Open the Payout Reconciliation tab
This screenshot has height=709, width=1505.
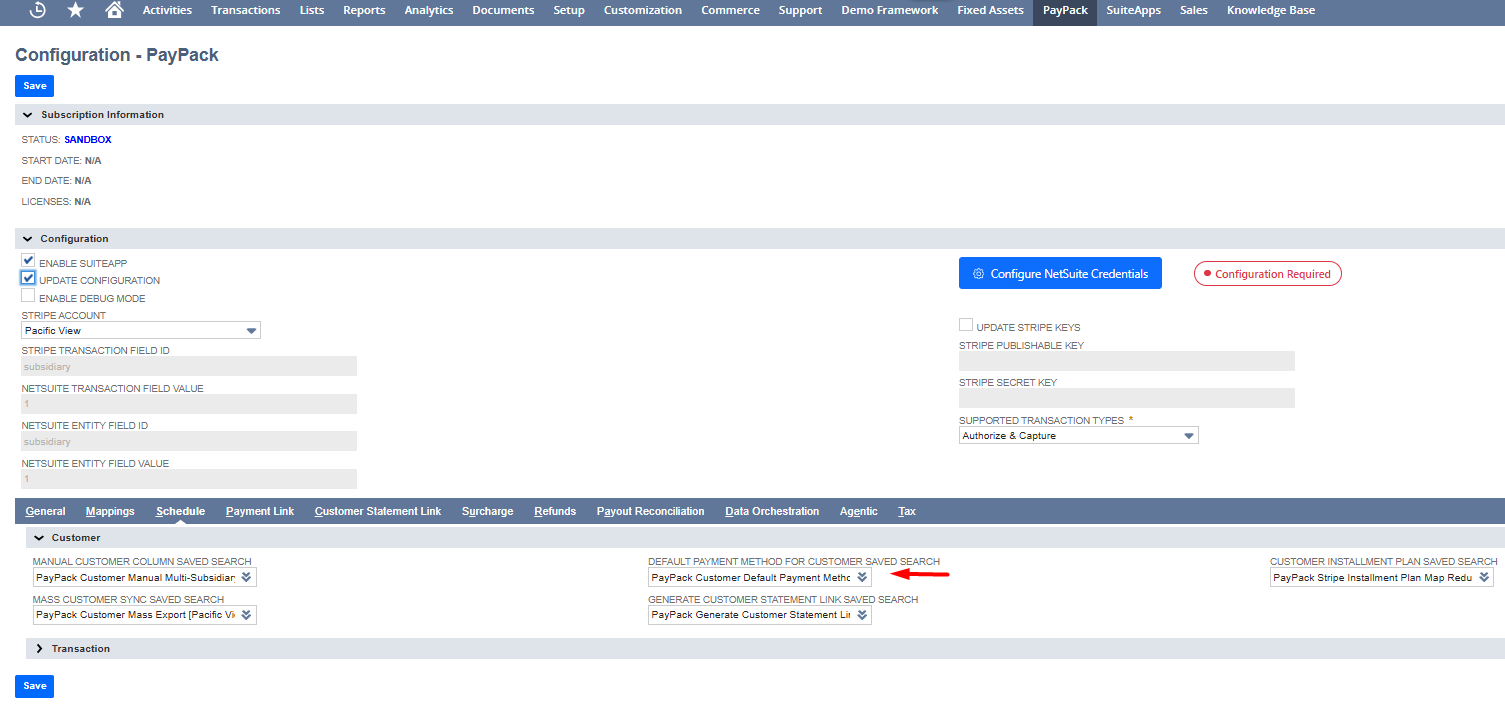coord(651,511)
